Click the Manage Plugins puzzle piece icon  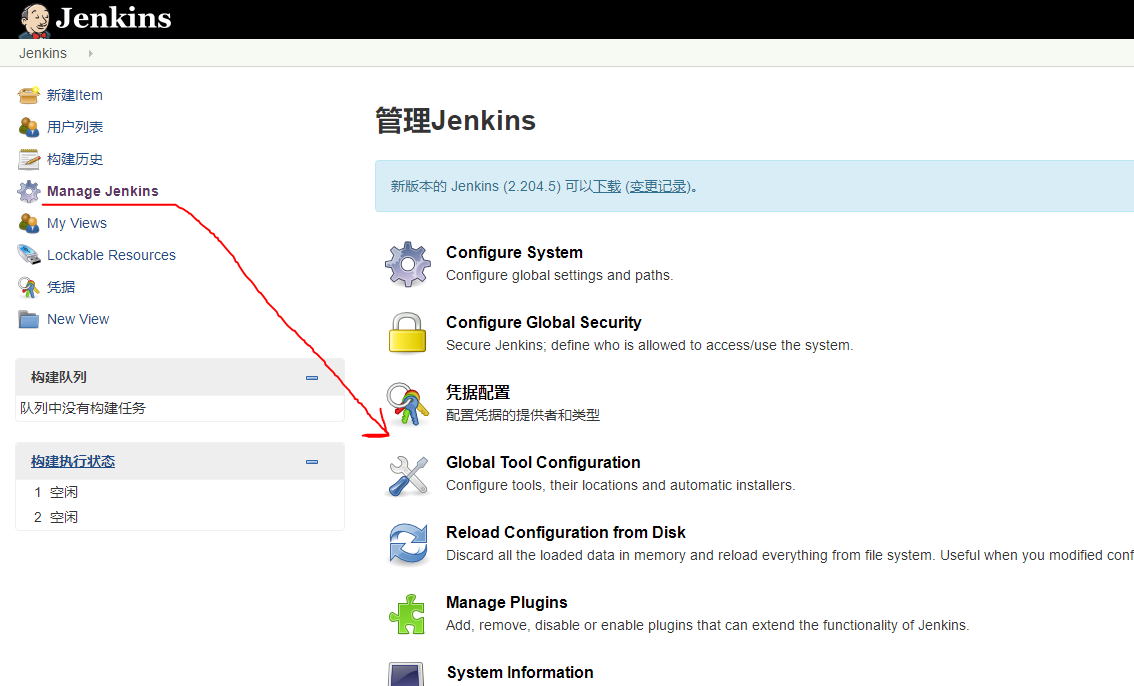(407, 614)
